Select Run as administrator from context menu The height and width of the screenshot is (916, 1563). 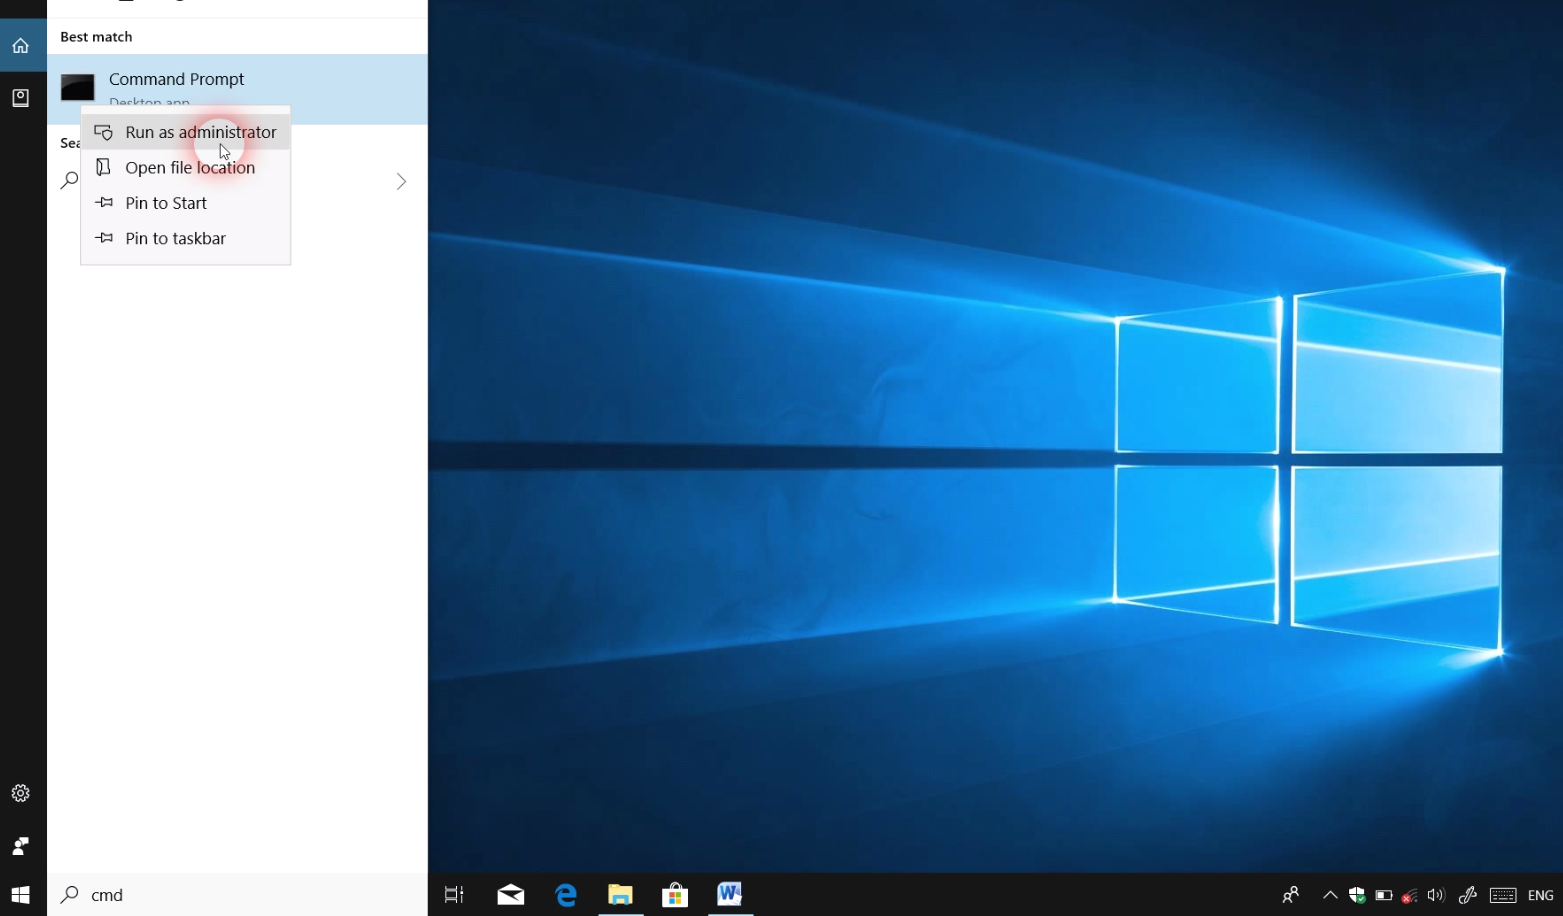[199, 132]
